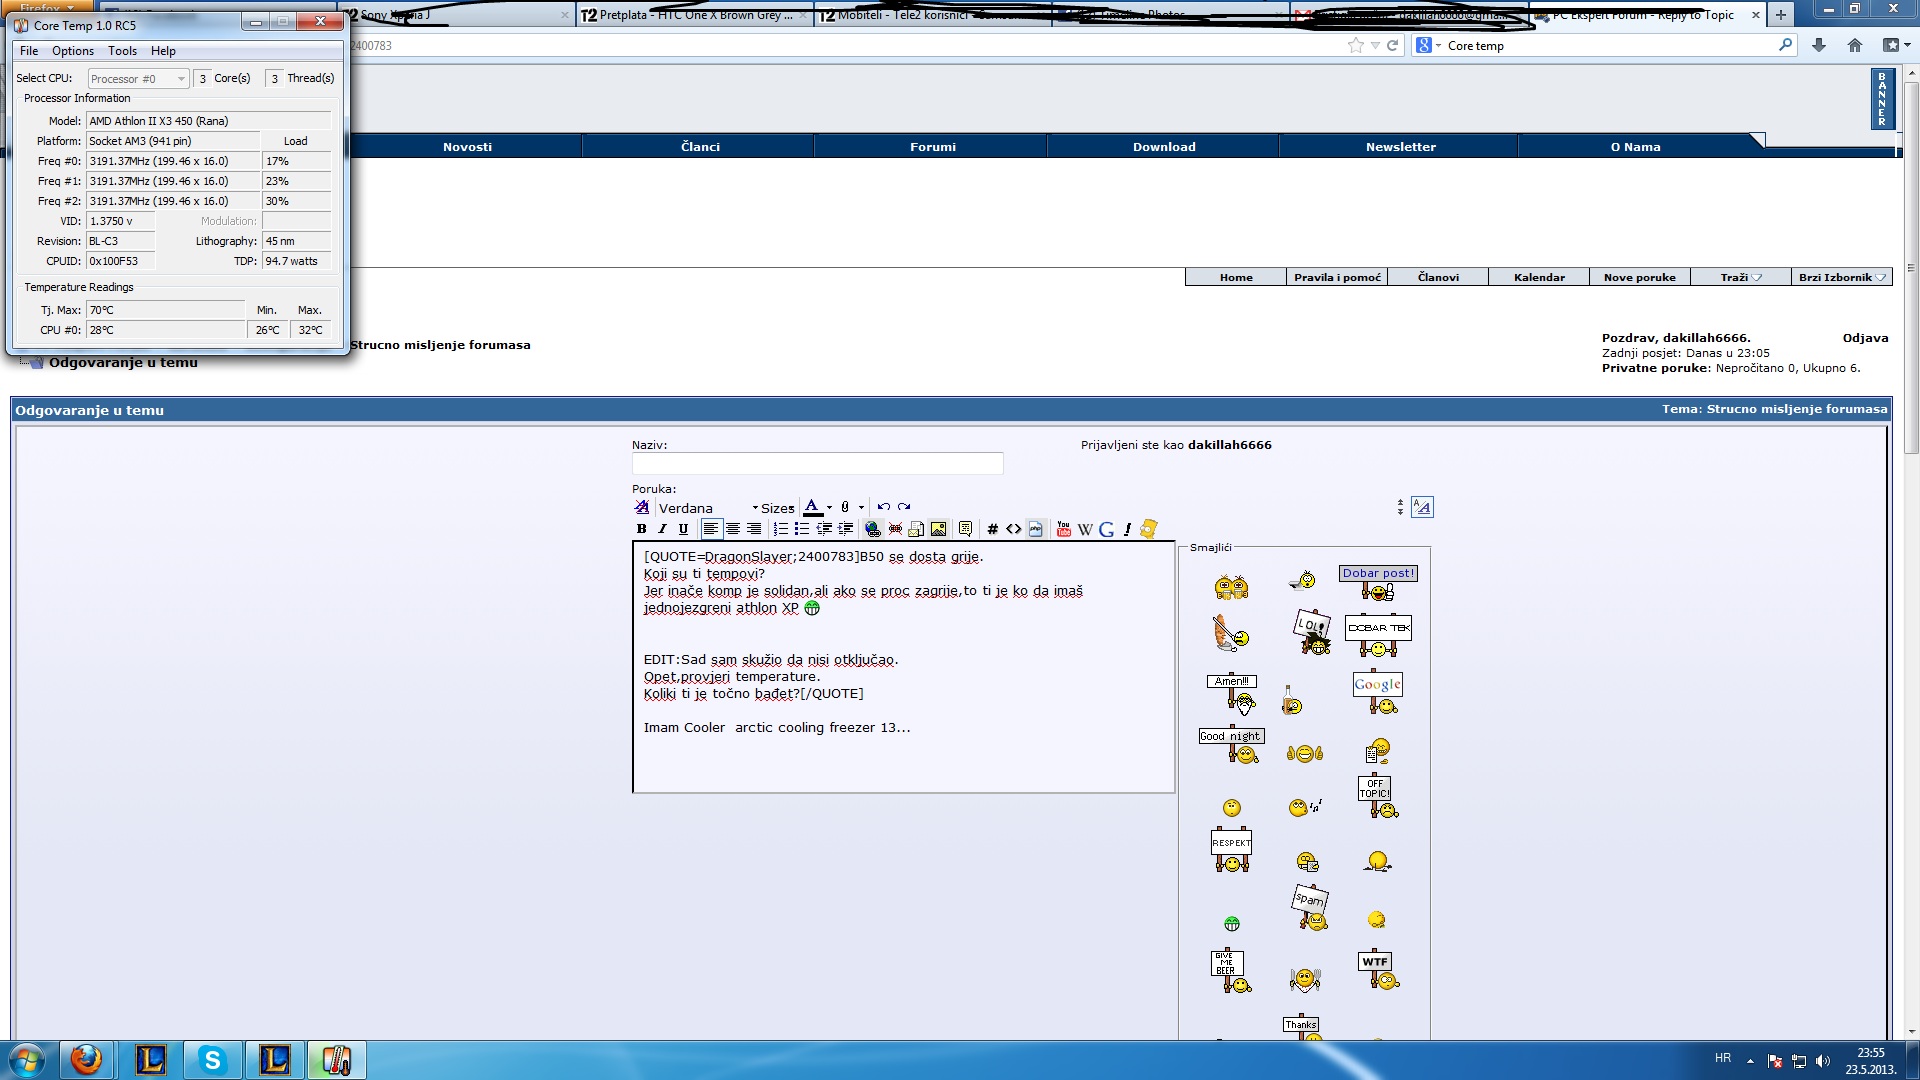Toggle center text alignment
The height and width of the screenshot is (1080, 1920).
(x=732, y=529)
